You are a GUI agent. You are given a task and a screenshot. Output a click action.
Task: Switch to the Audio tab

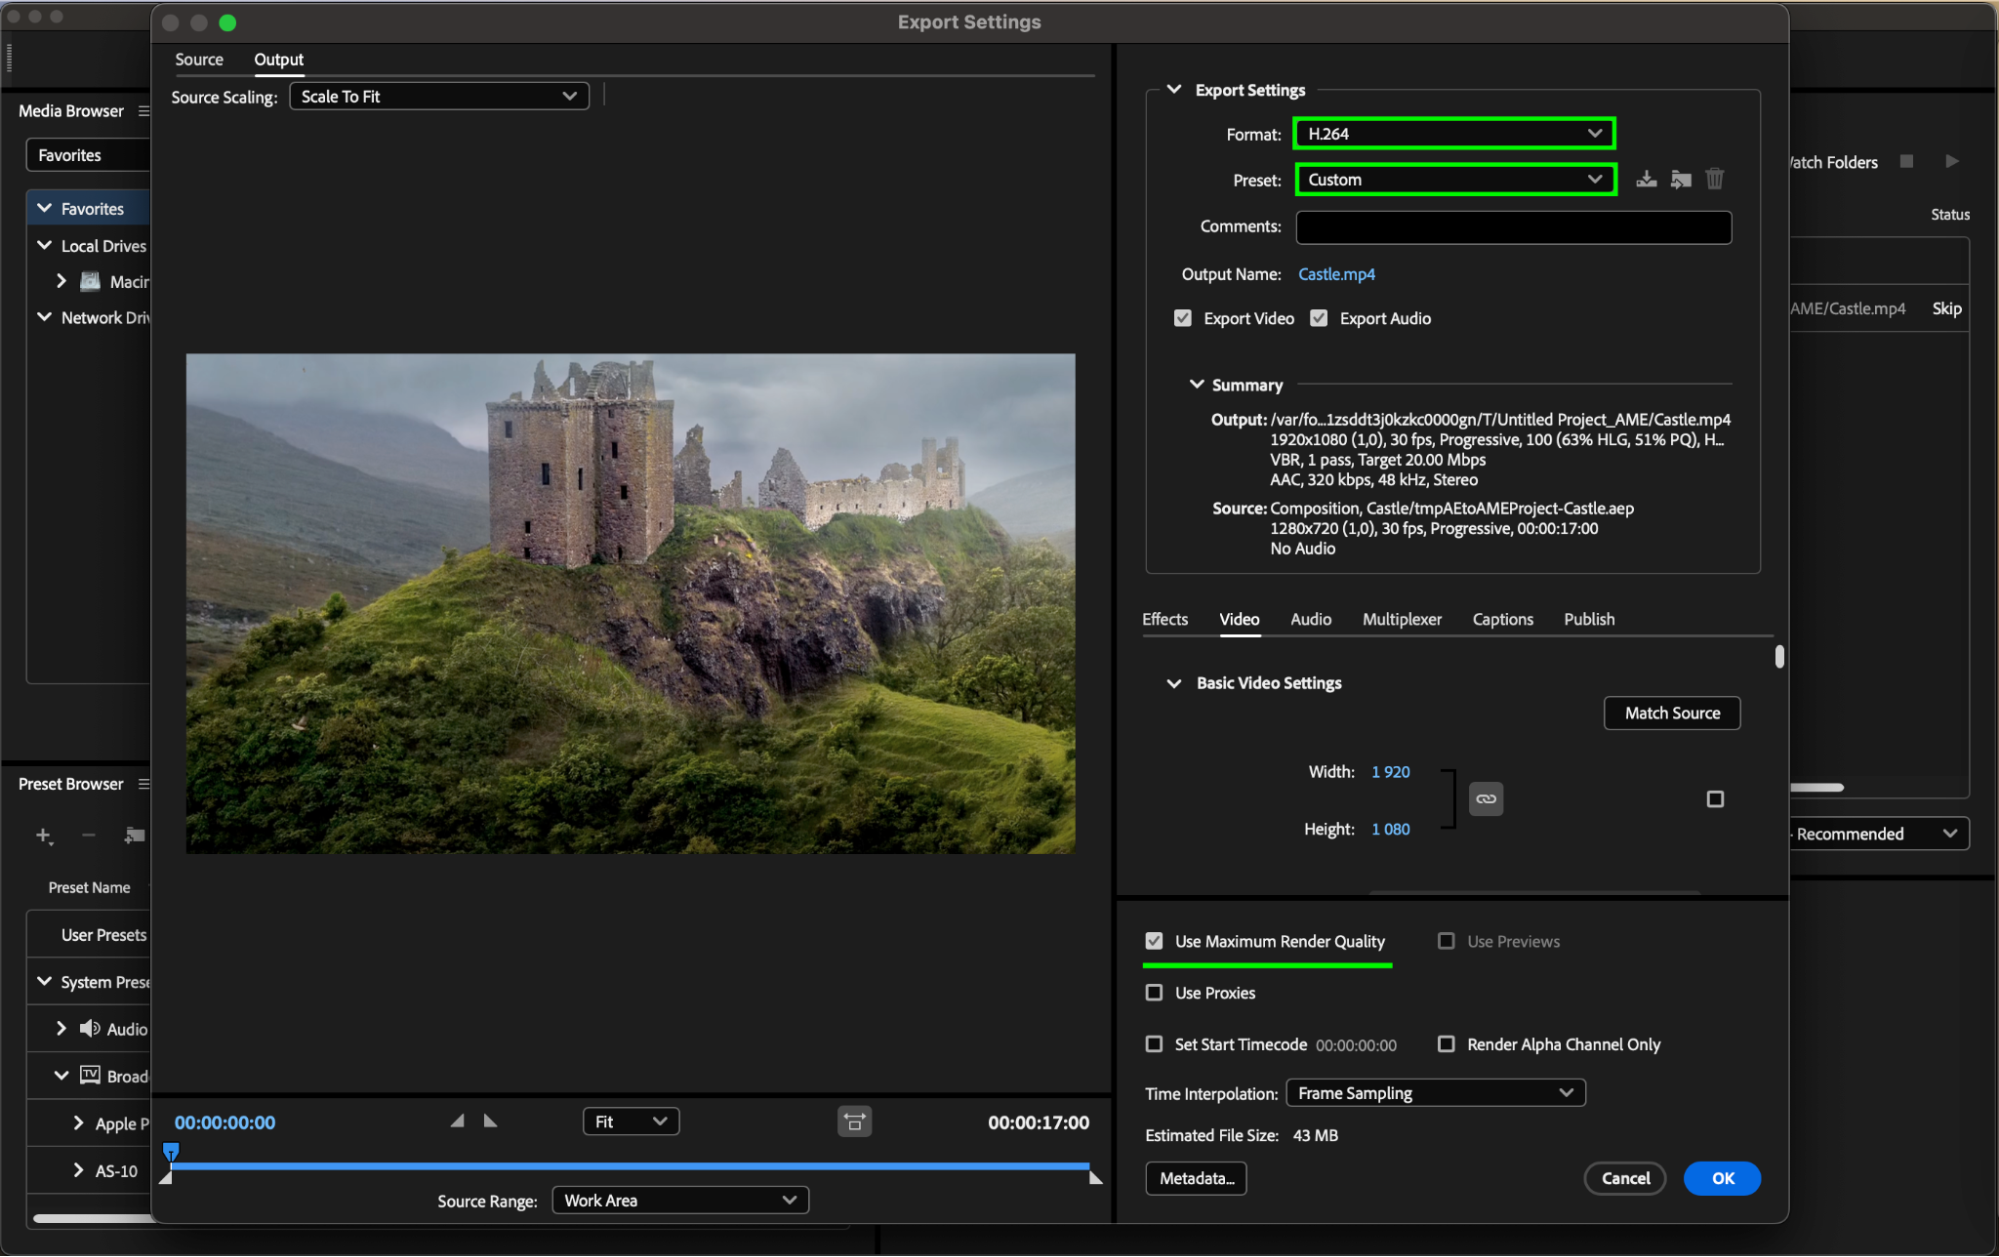(1310, 620)
